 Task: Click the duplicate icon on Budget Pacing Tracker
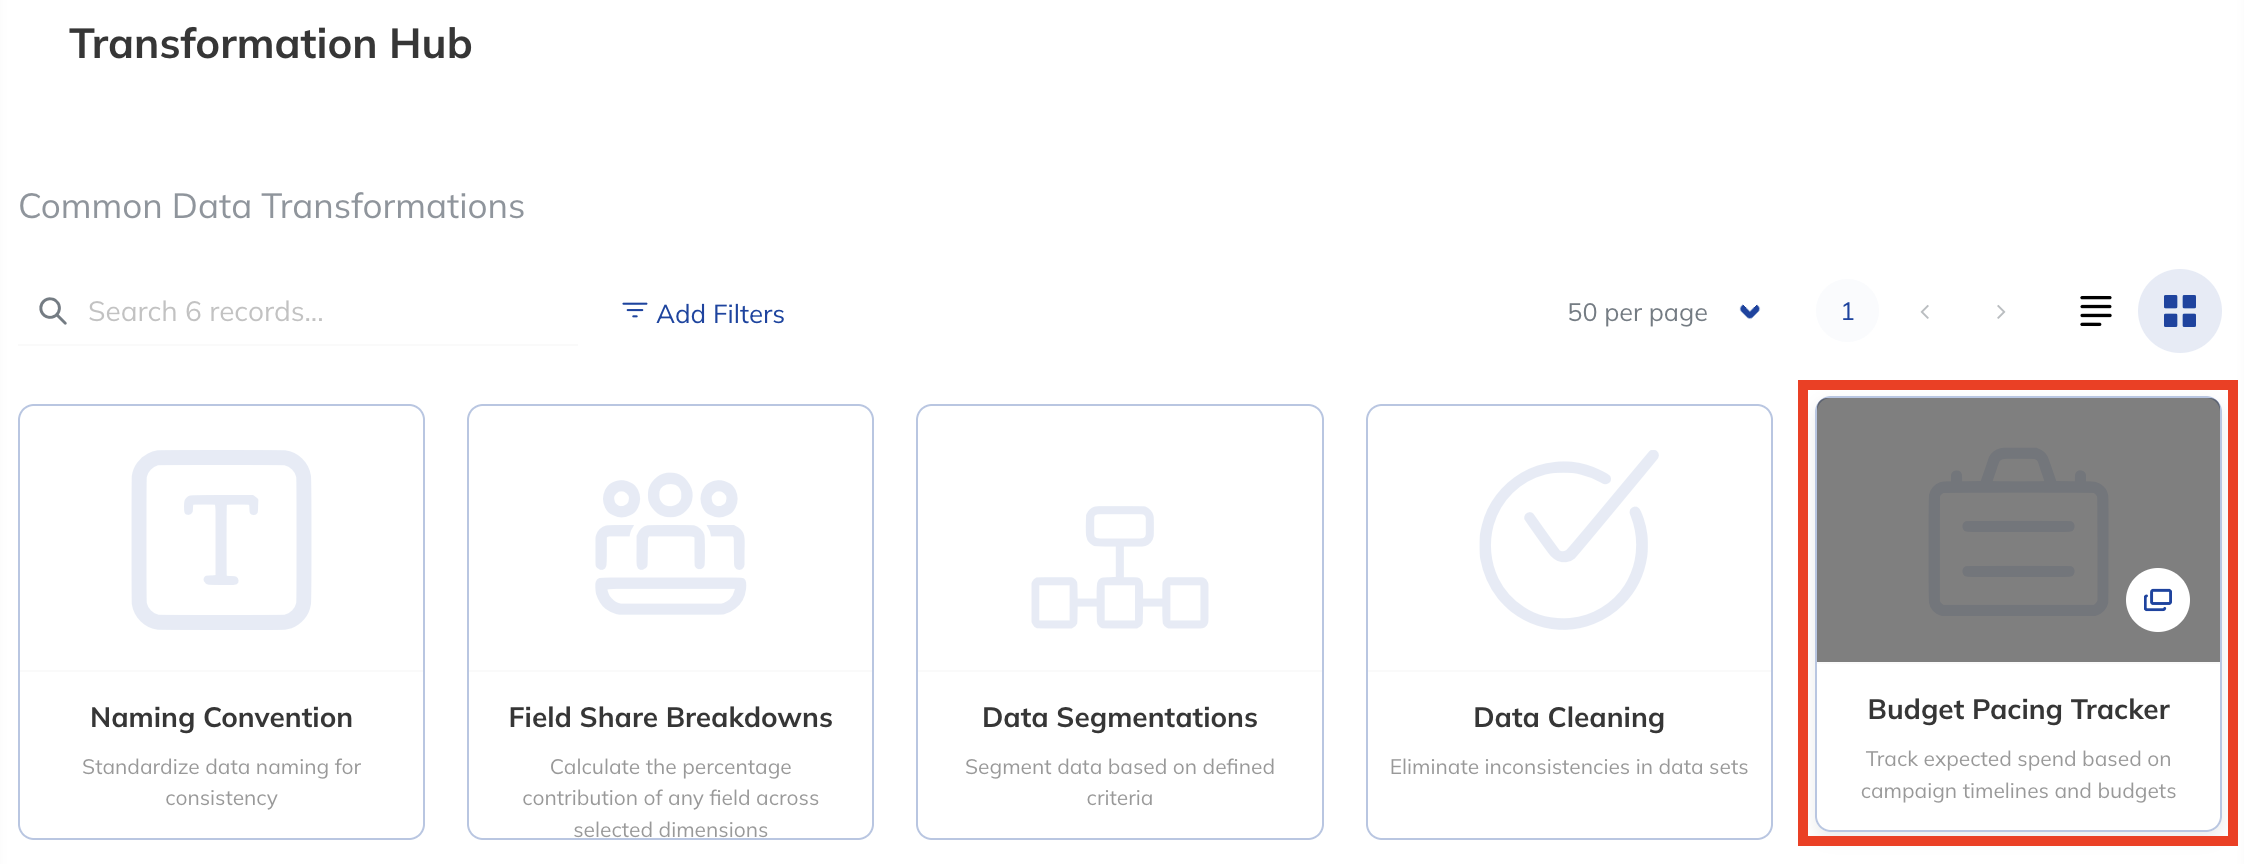(2157, 600)
